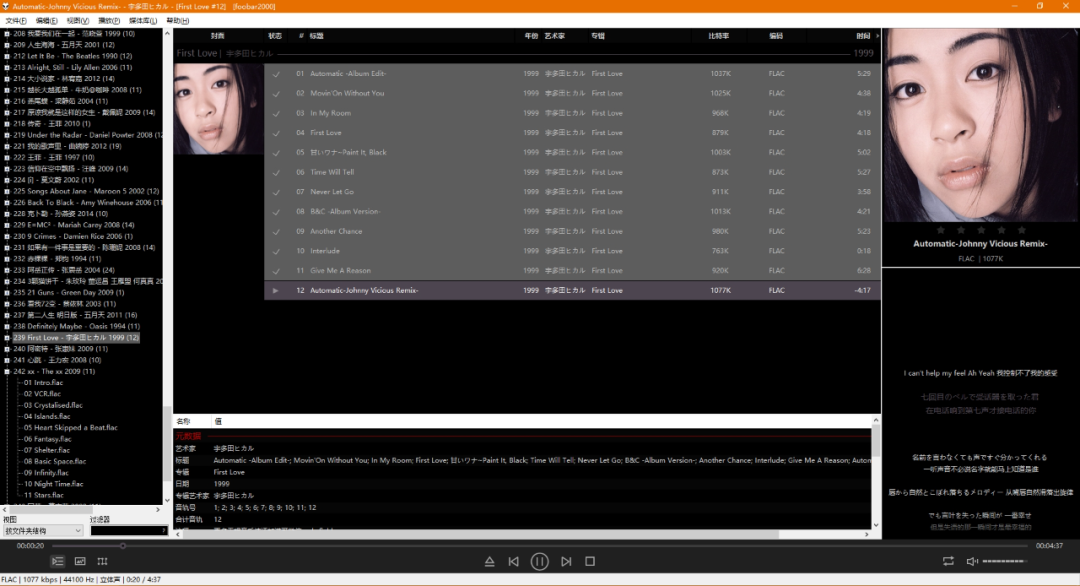Image resolution: width=1080 pixels, height=586 pixels.
Task: Toggle the playlist view icon in bottom-left
Action: pos(58,561)
